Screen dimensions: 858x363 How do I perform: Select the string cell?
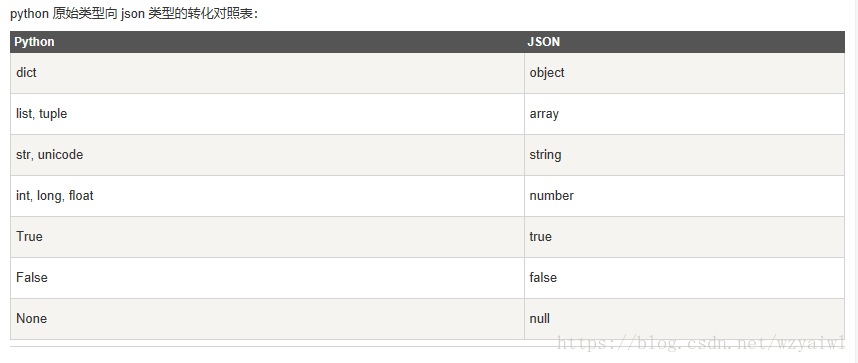tap(684, 155)
